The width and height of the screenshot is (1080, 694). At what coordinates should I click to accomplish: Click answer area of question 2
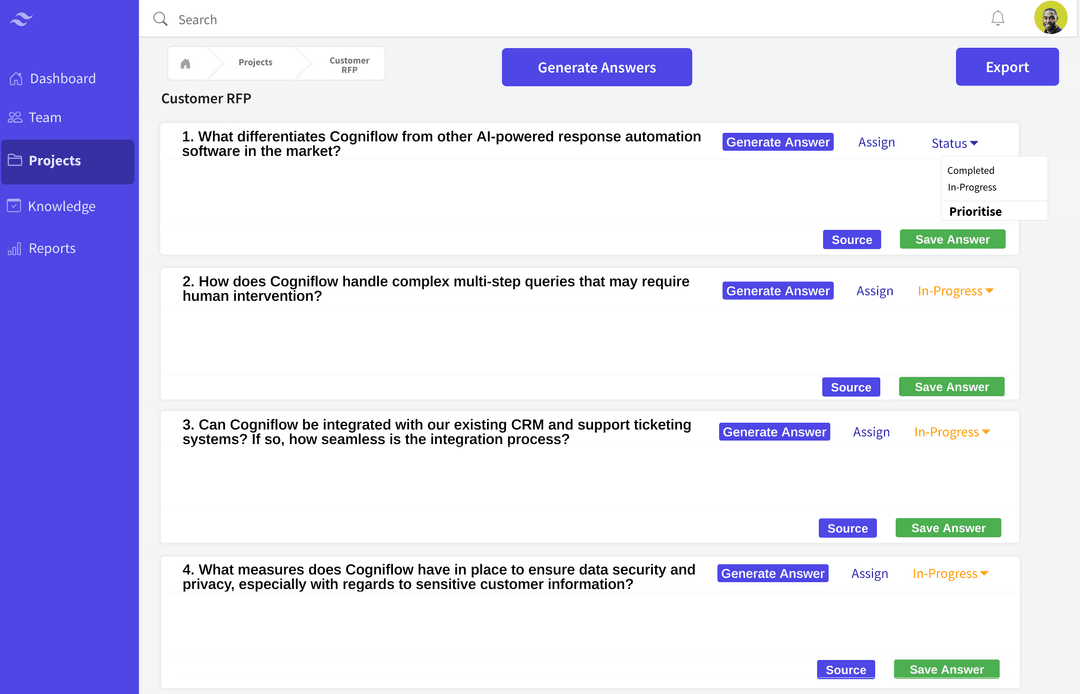point(590,341)
